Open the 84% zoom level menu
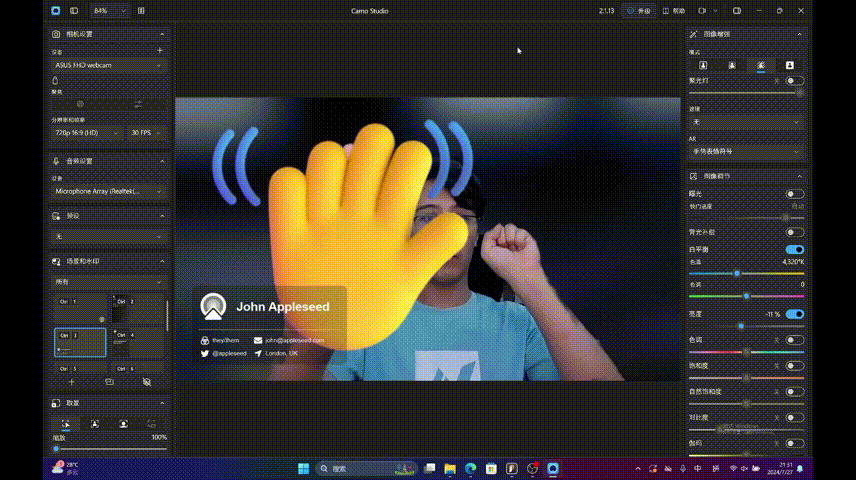The image size is (856, 480). point(109,11)
